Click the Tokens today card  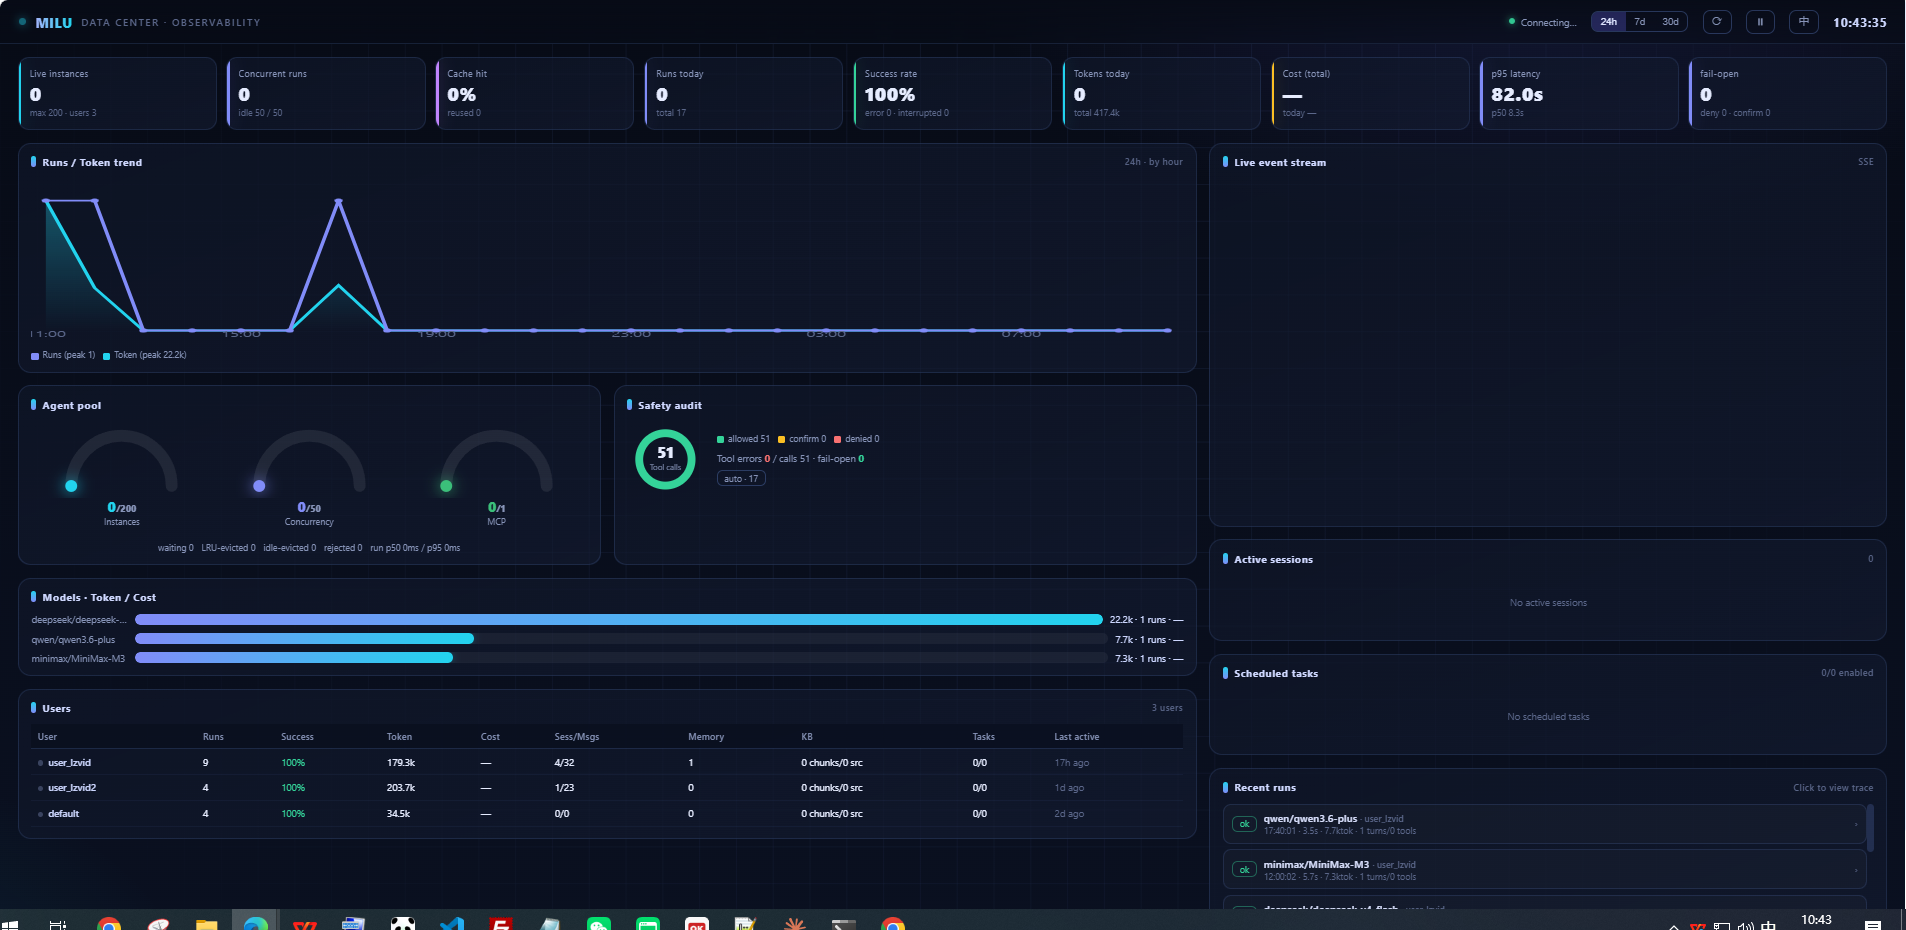[x=1162, y=93]
